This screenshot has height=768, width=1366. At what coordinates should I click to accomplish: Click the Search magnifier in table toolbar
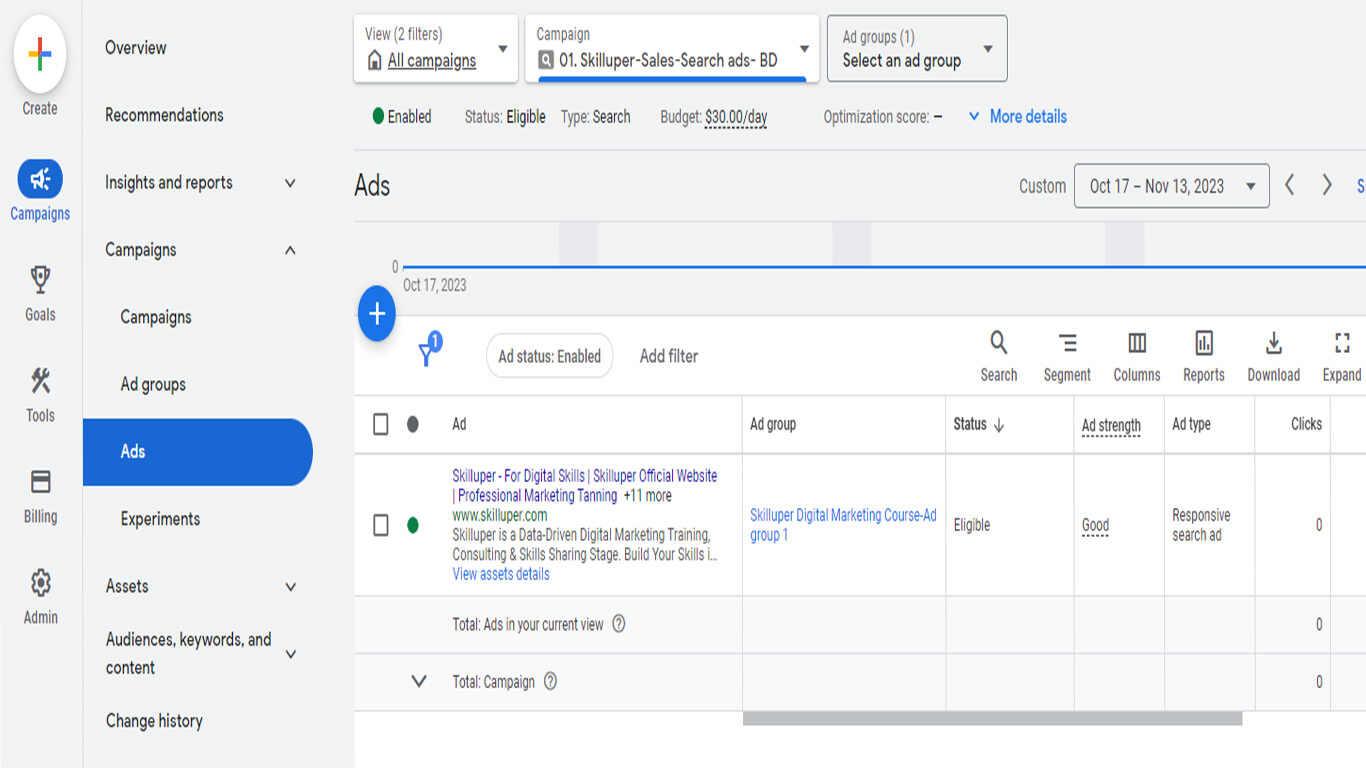click(x=998, y=343)
